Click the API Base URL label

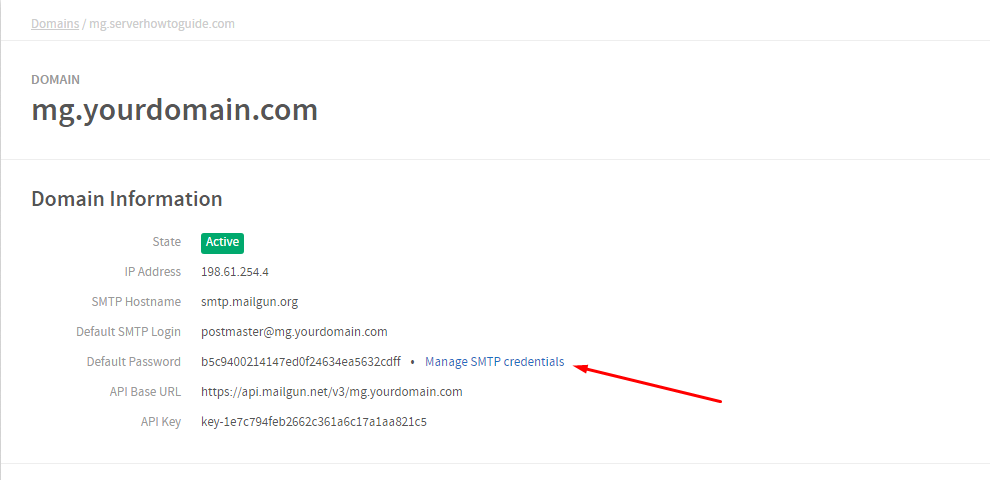pos(145,392)
